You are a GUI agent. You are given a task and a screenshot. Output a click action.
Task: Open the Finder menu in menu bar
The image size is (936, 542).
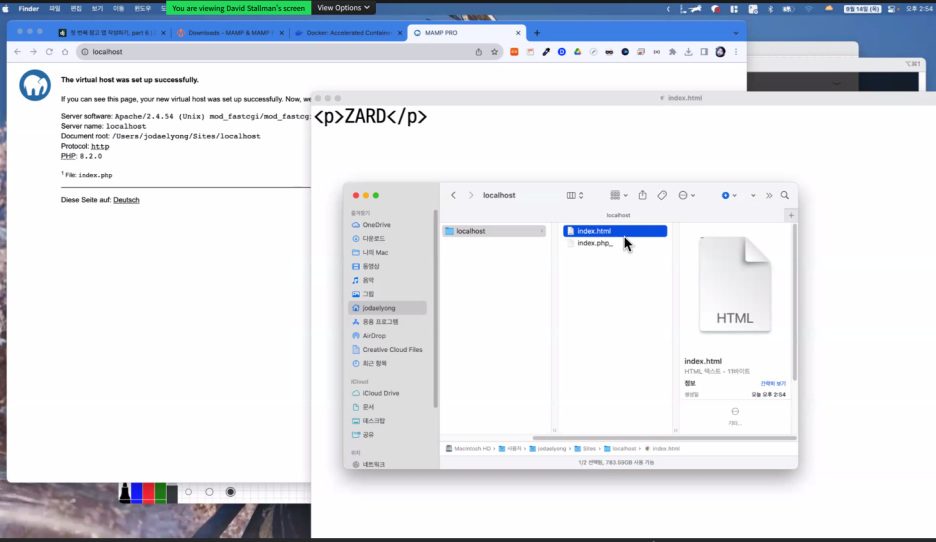click(x=29, y=8)
